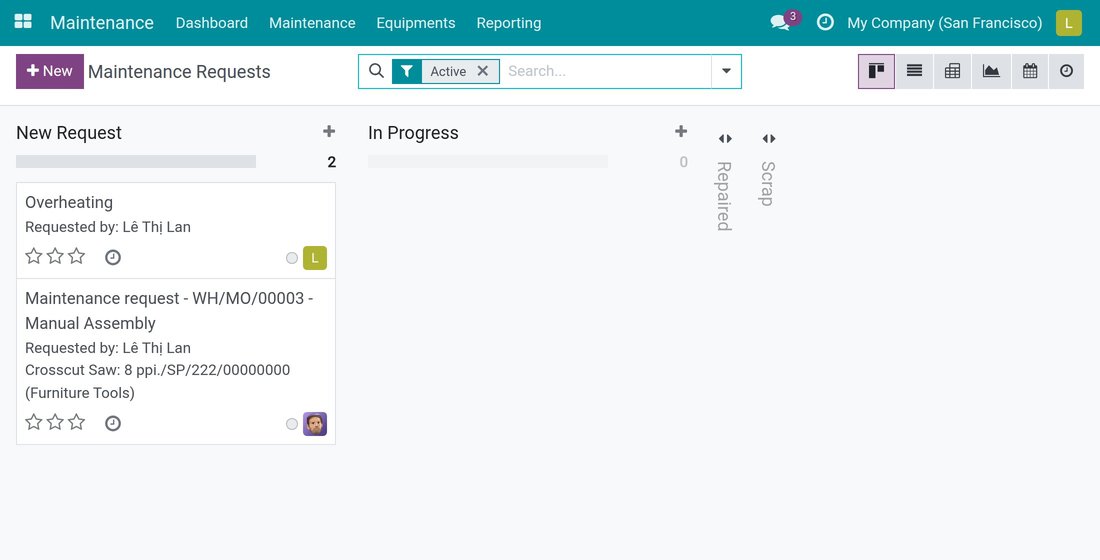Toggle kanban state dot on Overheating card
This screenshot has height=560, width=1100.
tap(292, 258)
